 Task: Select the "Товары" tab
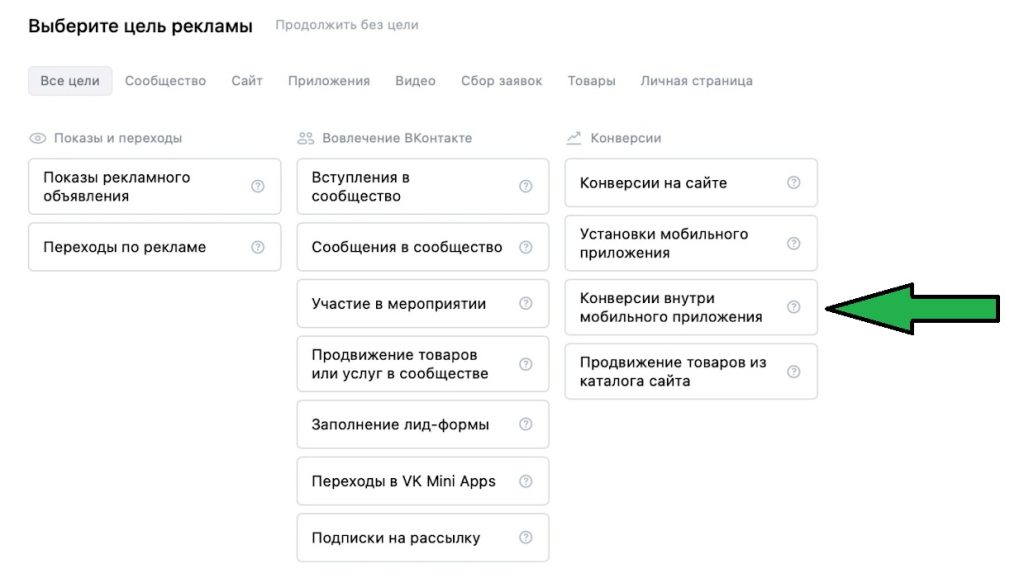point(591,81)
